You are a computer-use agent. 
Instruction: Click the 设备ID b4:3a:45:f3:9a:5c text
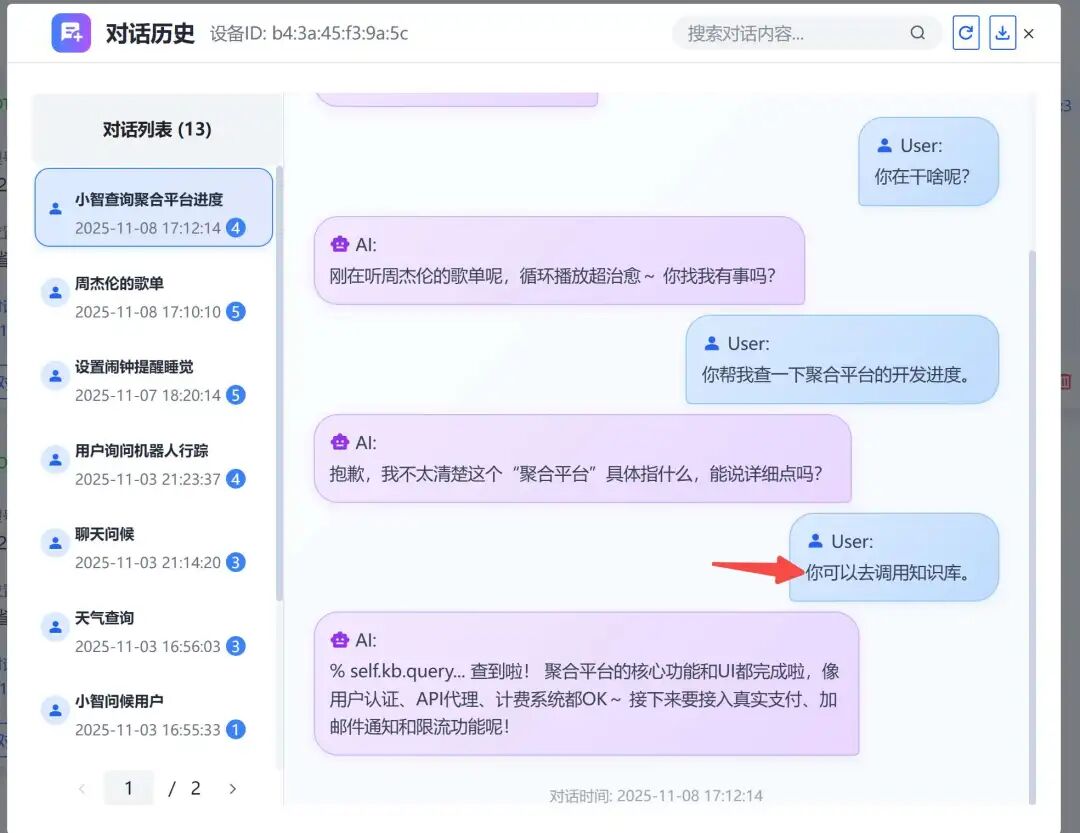pyautogui.click(x=309, y=33)
